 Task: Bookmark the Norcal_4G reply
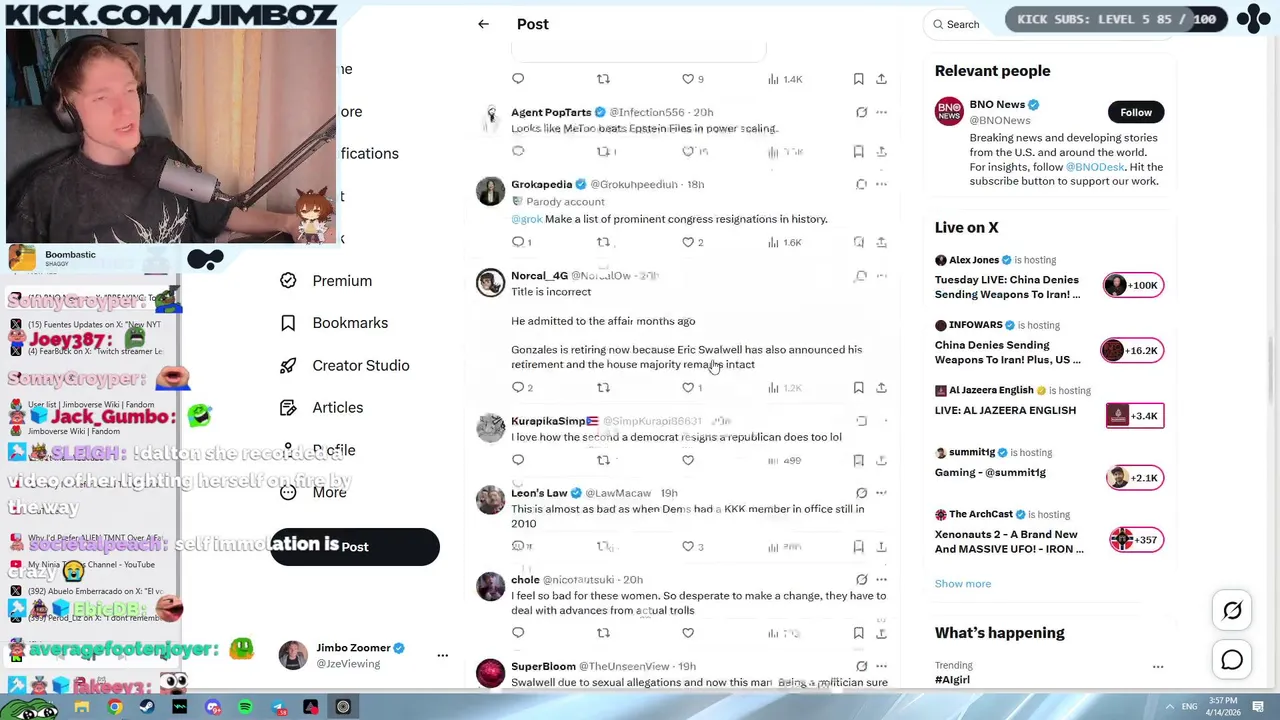(858, 387)
